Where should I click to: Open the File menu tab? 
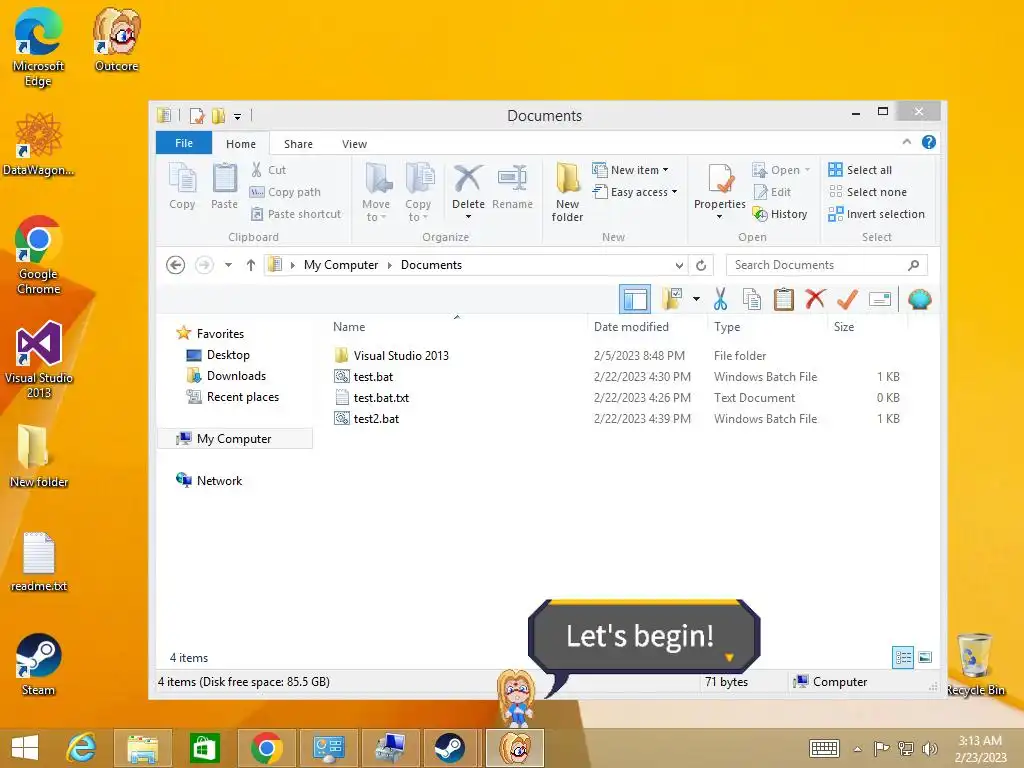click(184, 143)
